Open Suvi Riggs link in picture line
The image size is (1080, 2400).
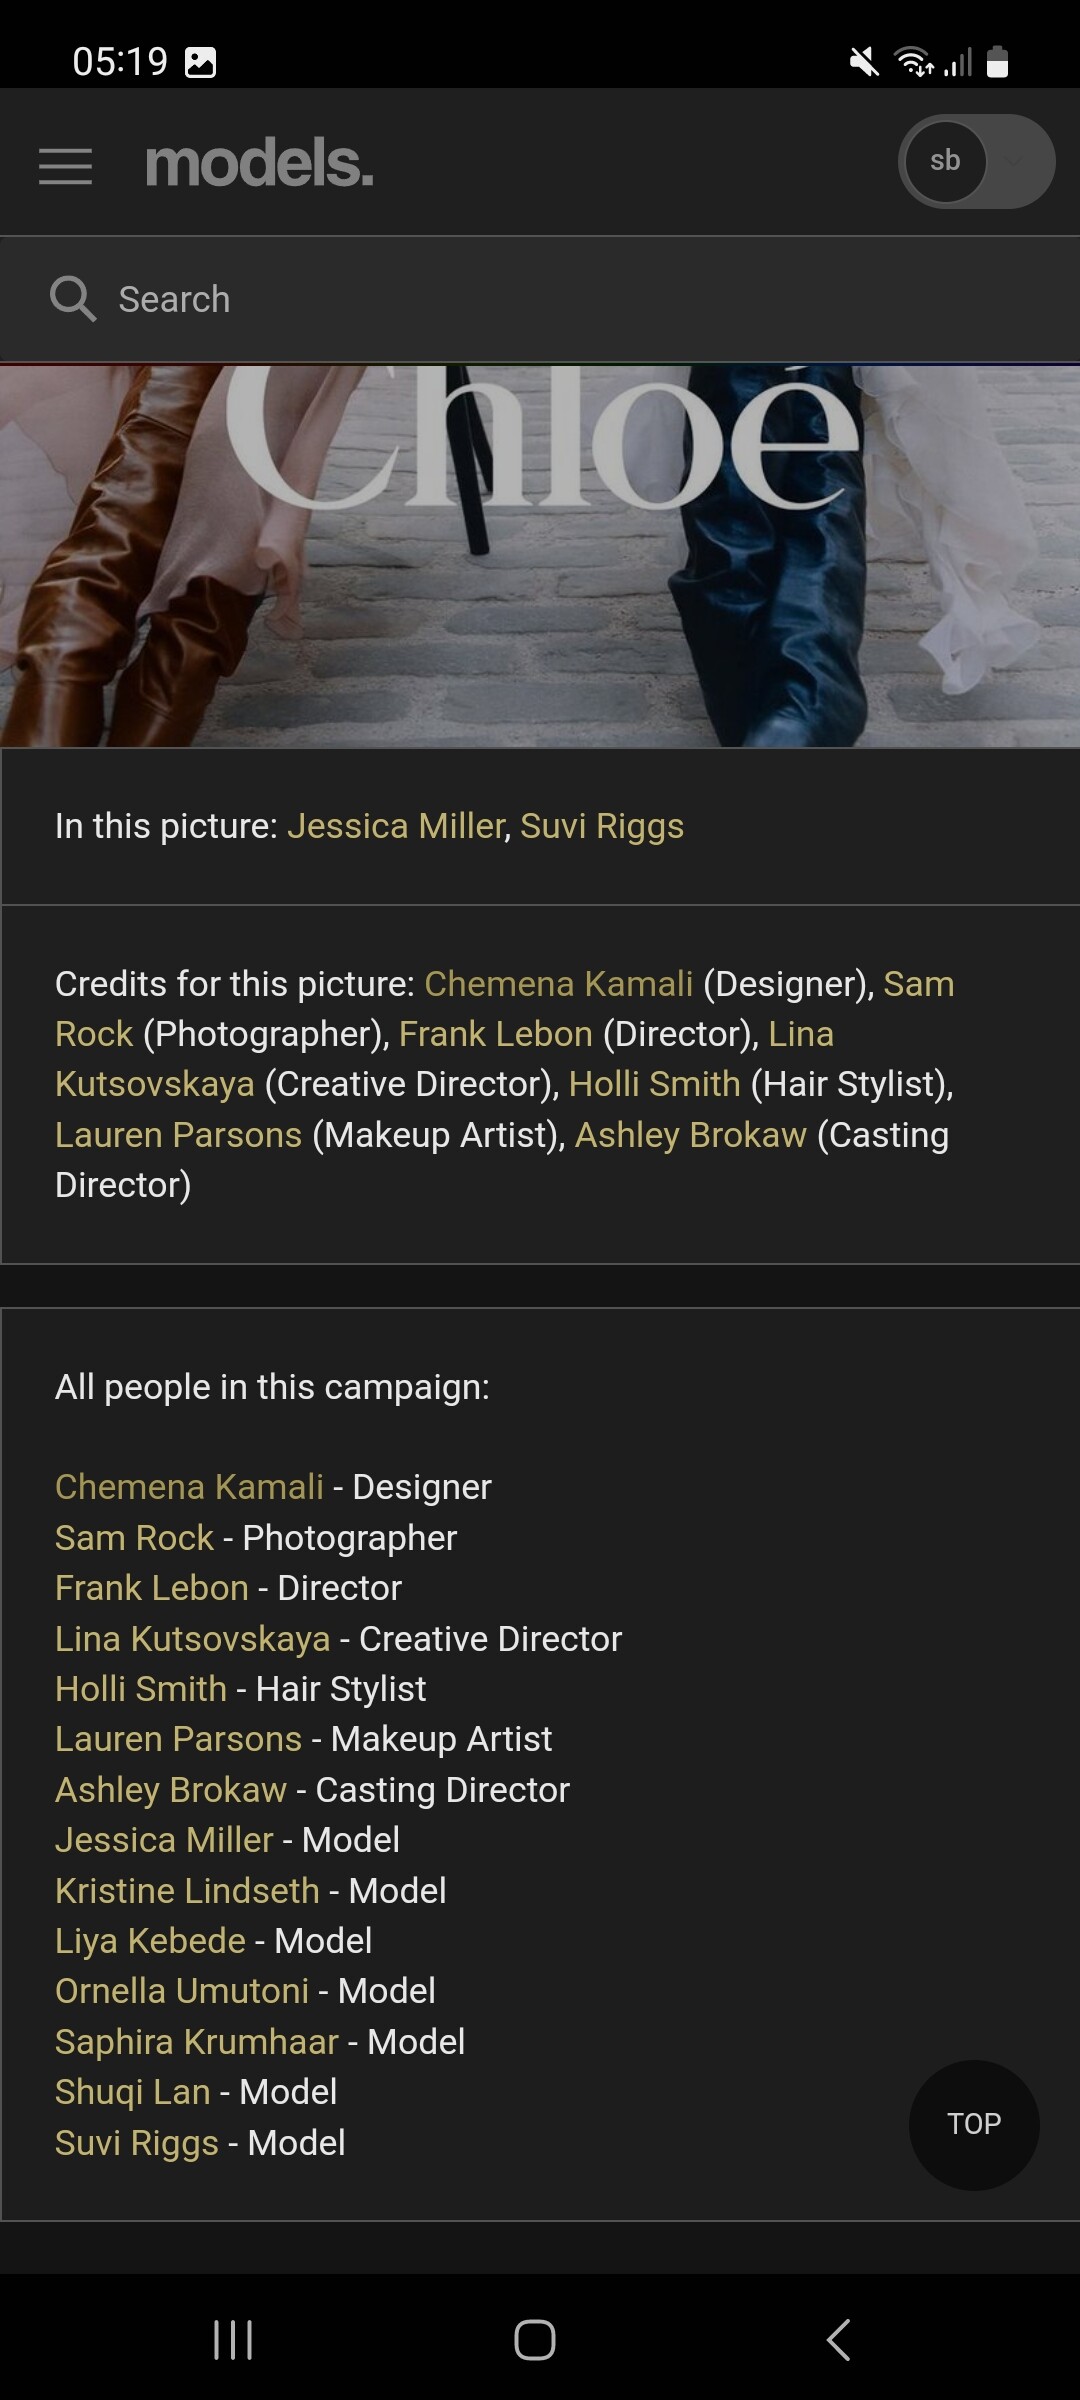pyautogui.click(x=601, y=826)
